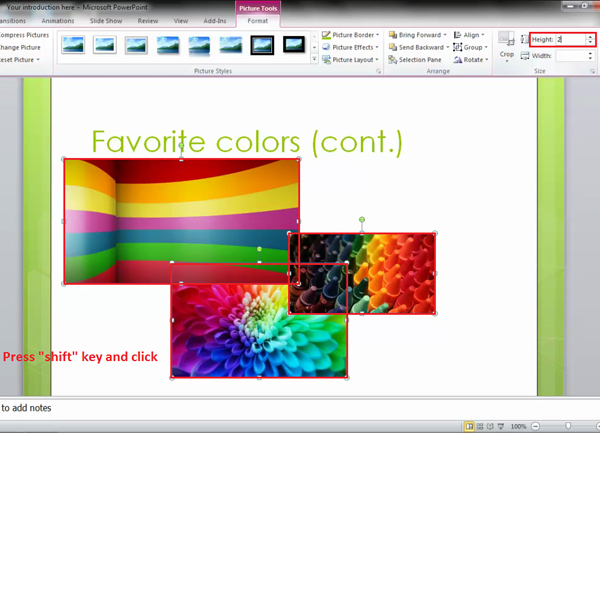The width and height of the screenshot is (600, 600).
Task: Expand the Bring Forward dropdown arrow
Action: (445, 35)
